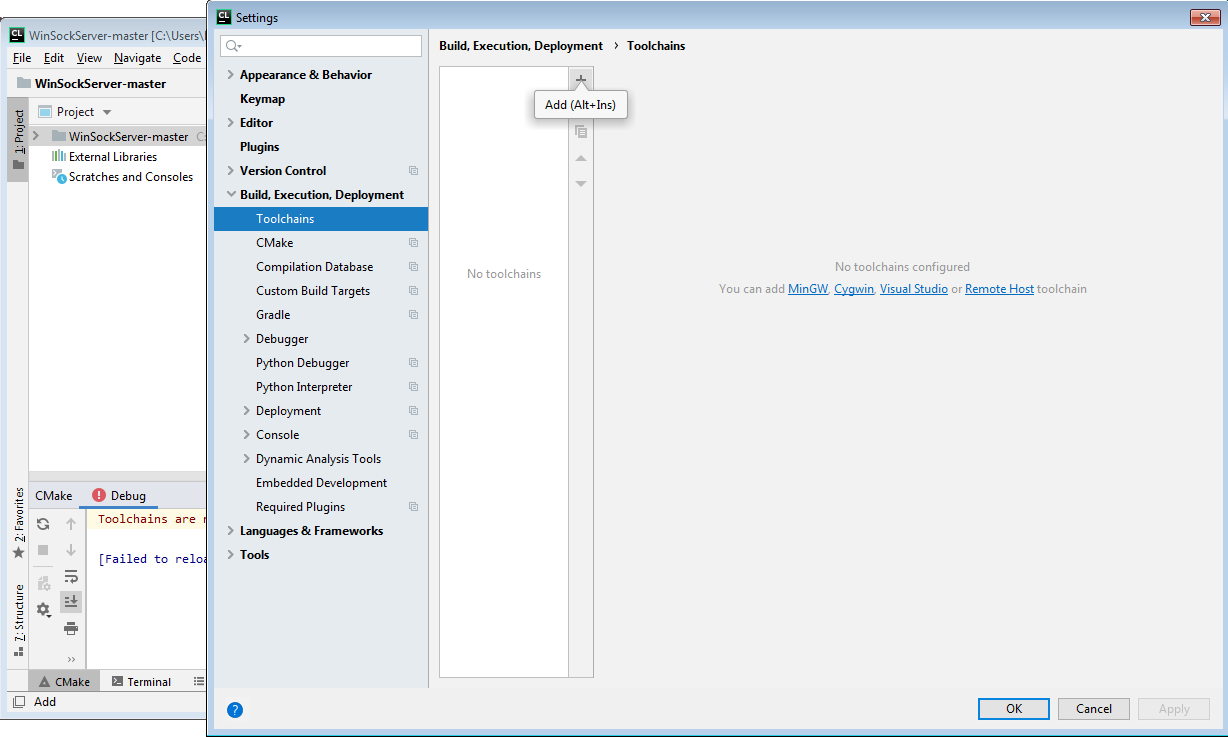Click the Move Down triangle icon

pos(581,184)
